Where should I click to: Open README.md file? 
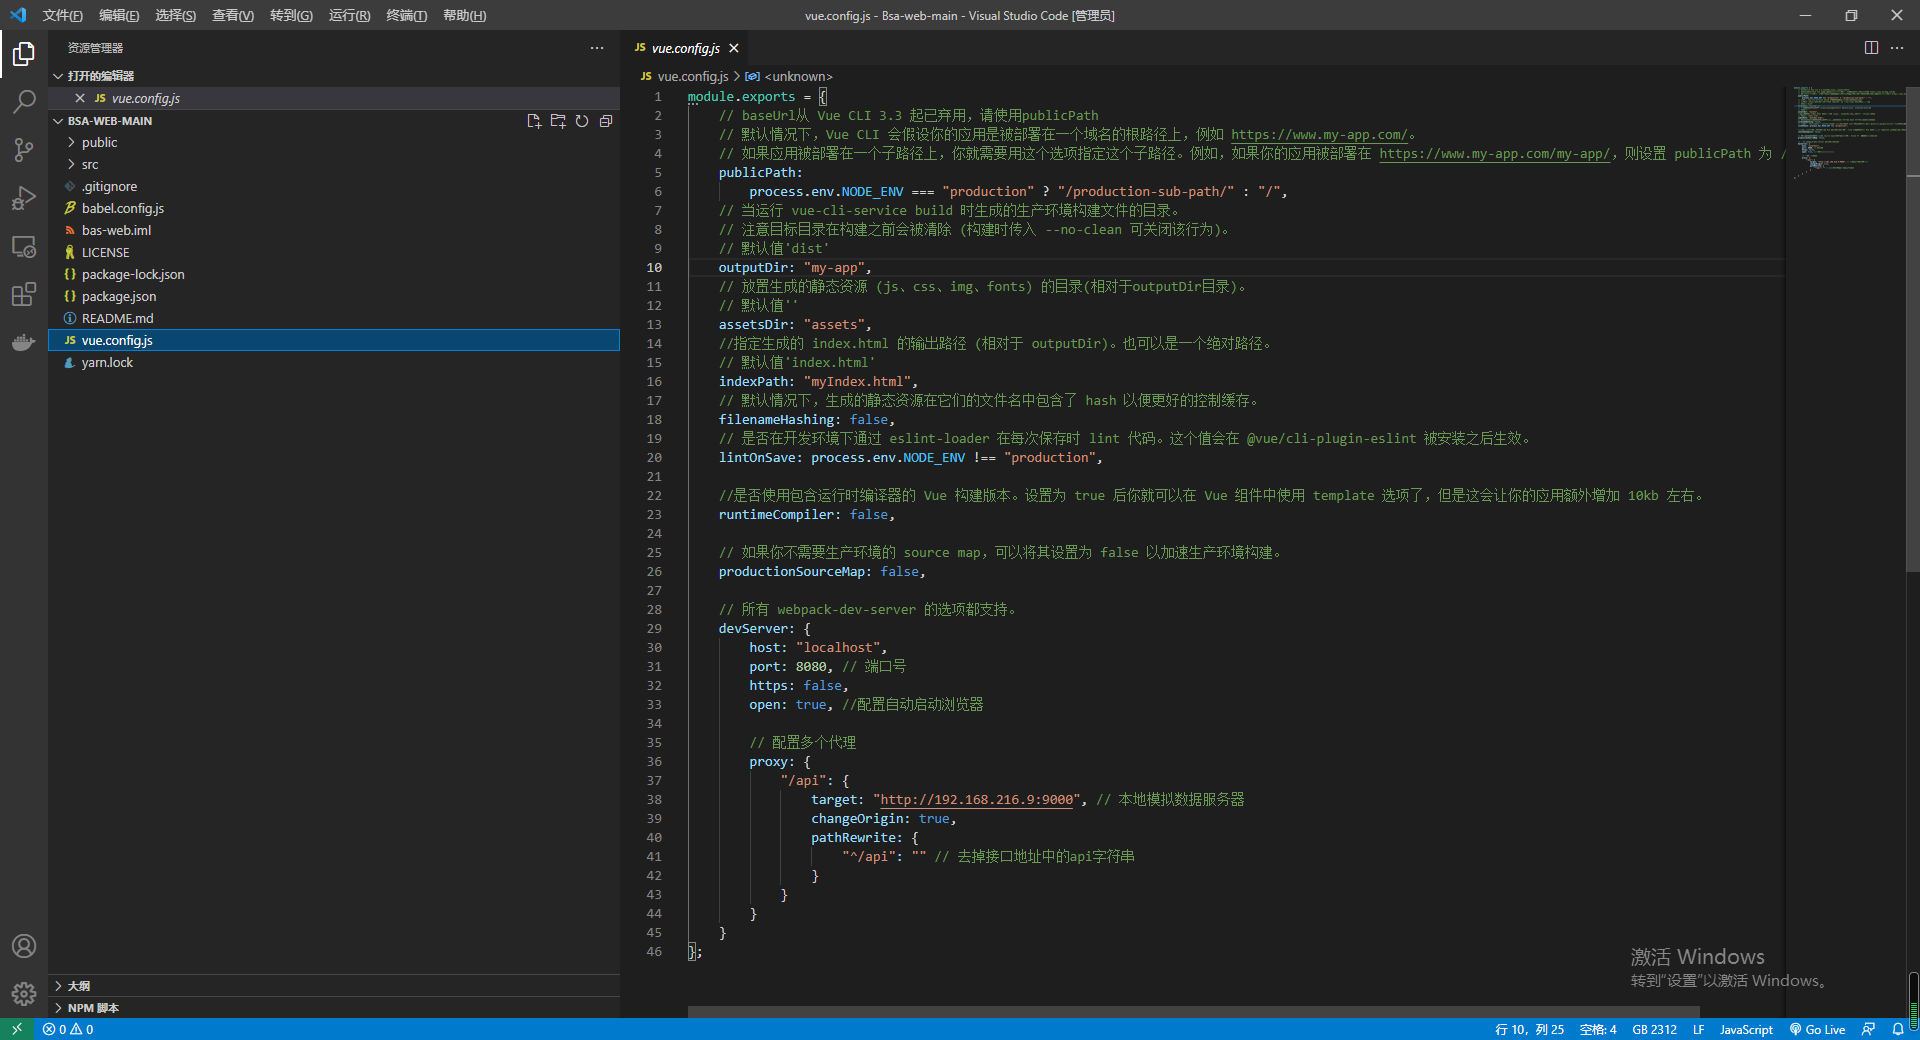click(334, 319)
